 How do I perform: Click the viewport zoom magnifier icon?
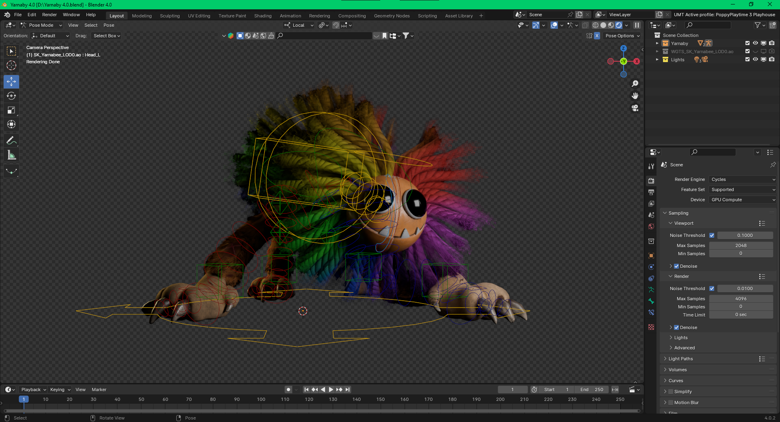point(635,84)
